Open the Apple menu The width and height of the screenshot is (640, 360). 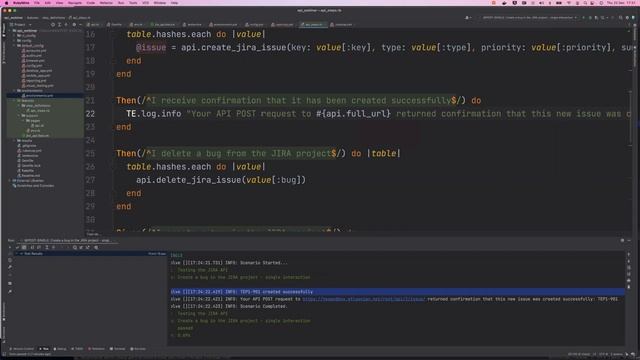[6, 3]
